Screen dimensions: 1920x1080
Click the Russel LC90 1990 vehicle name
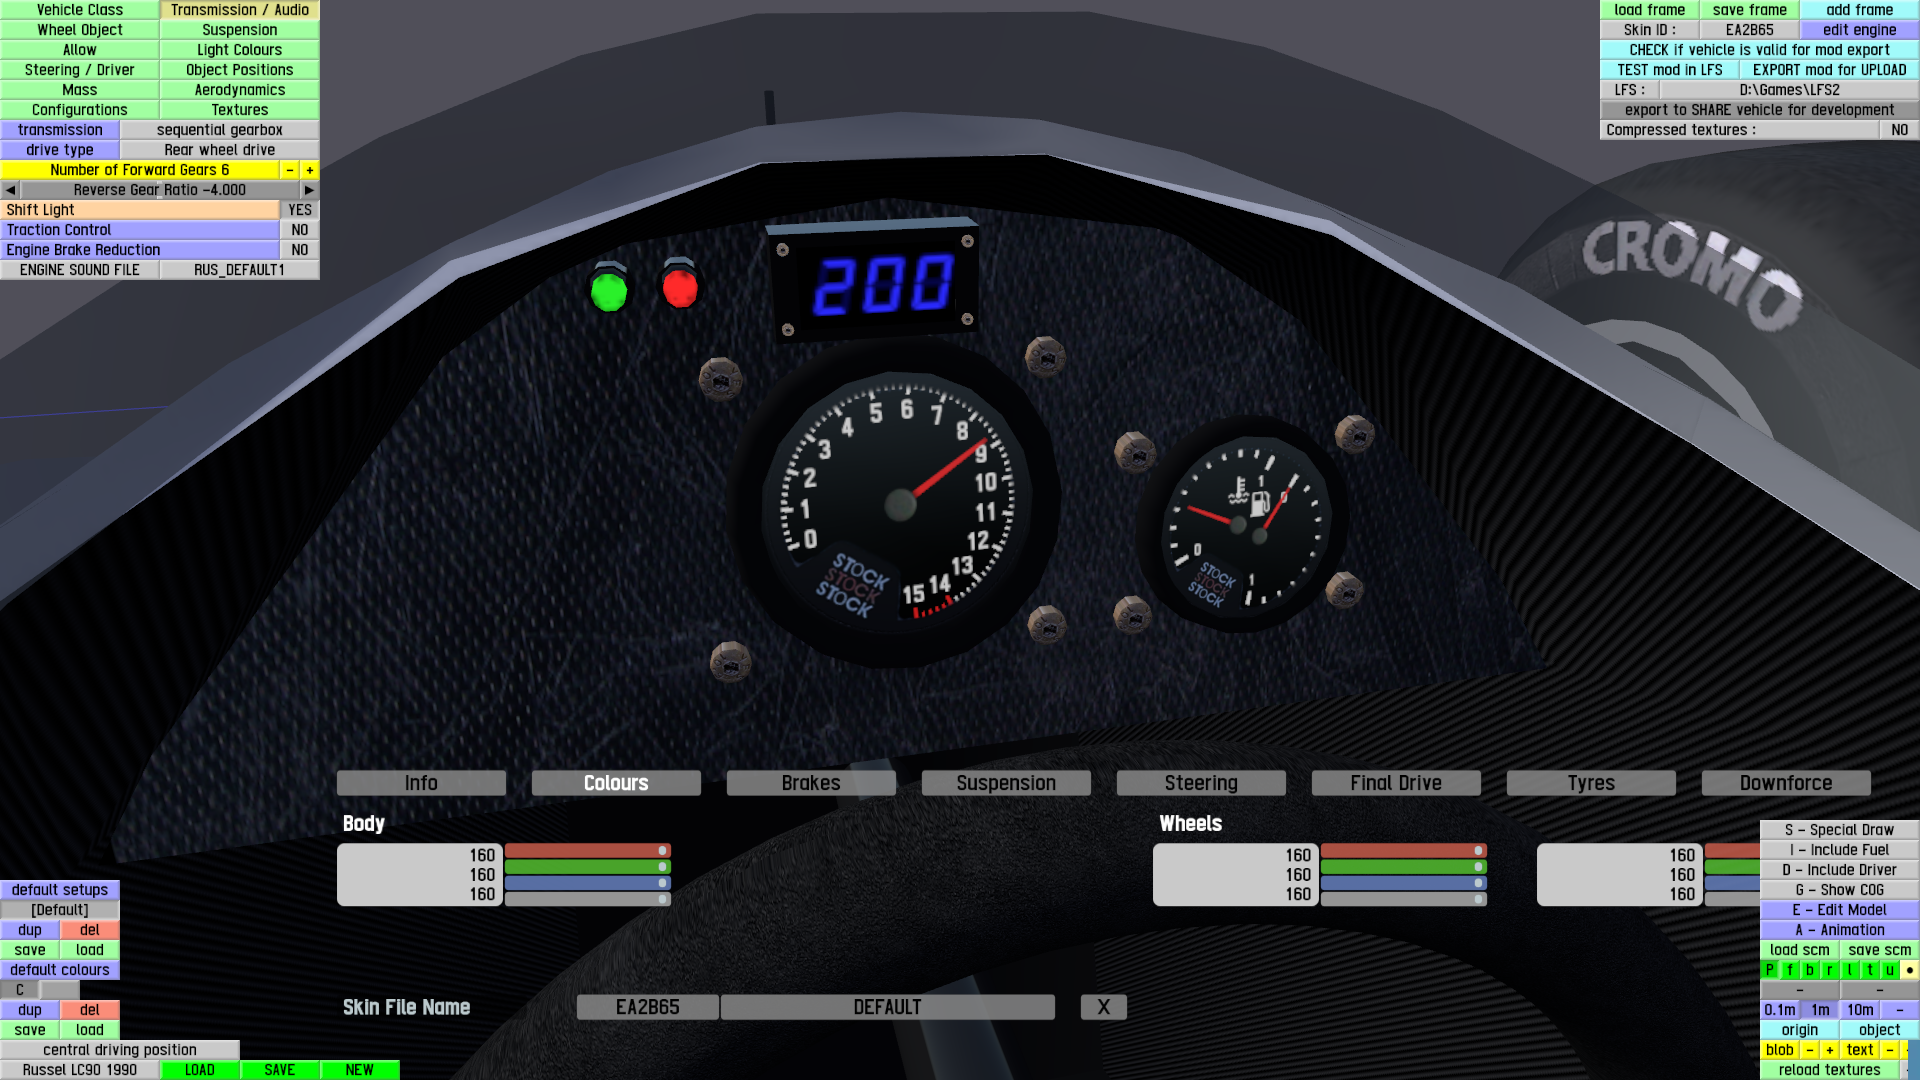pyautogui.click(x=80, y=1070)
